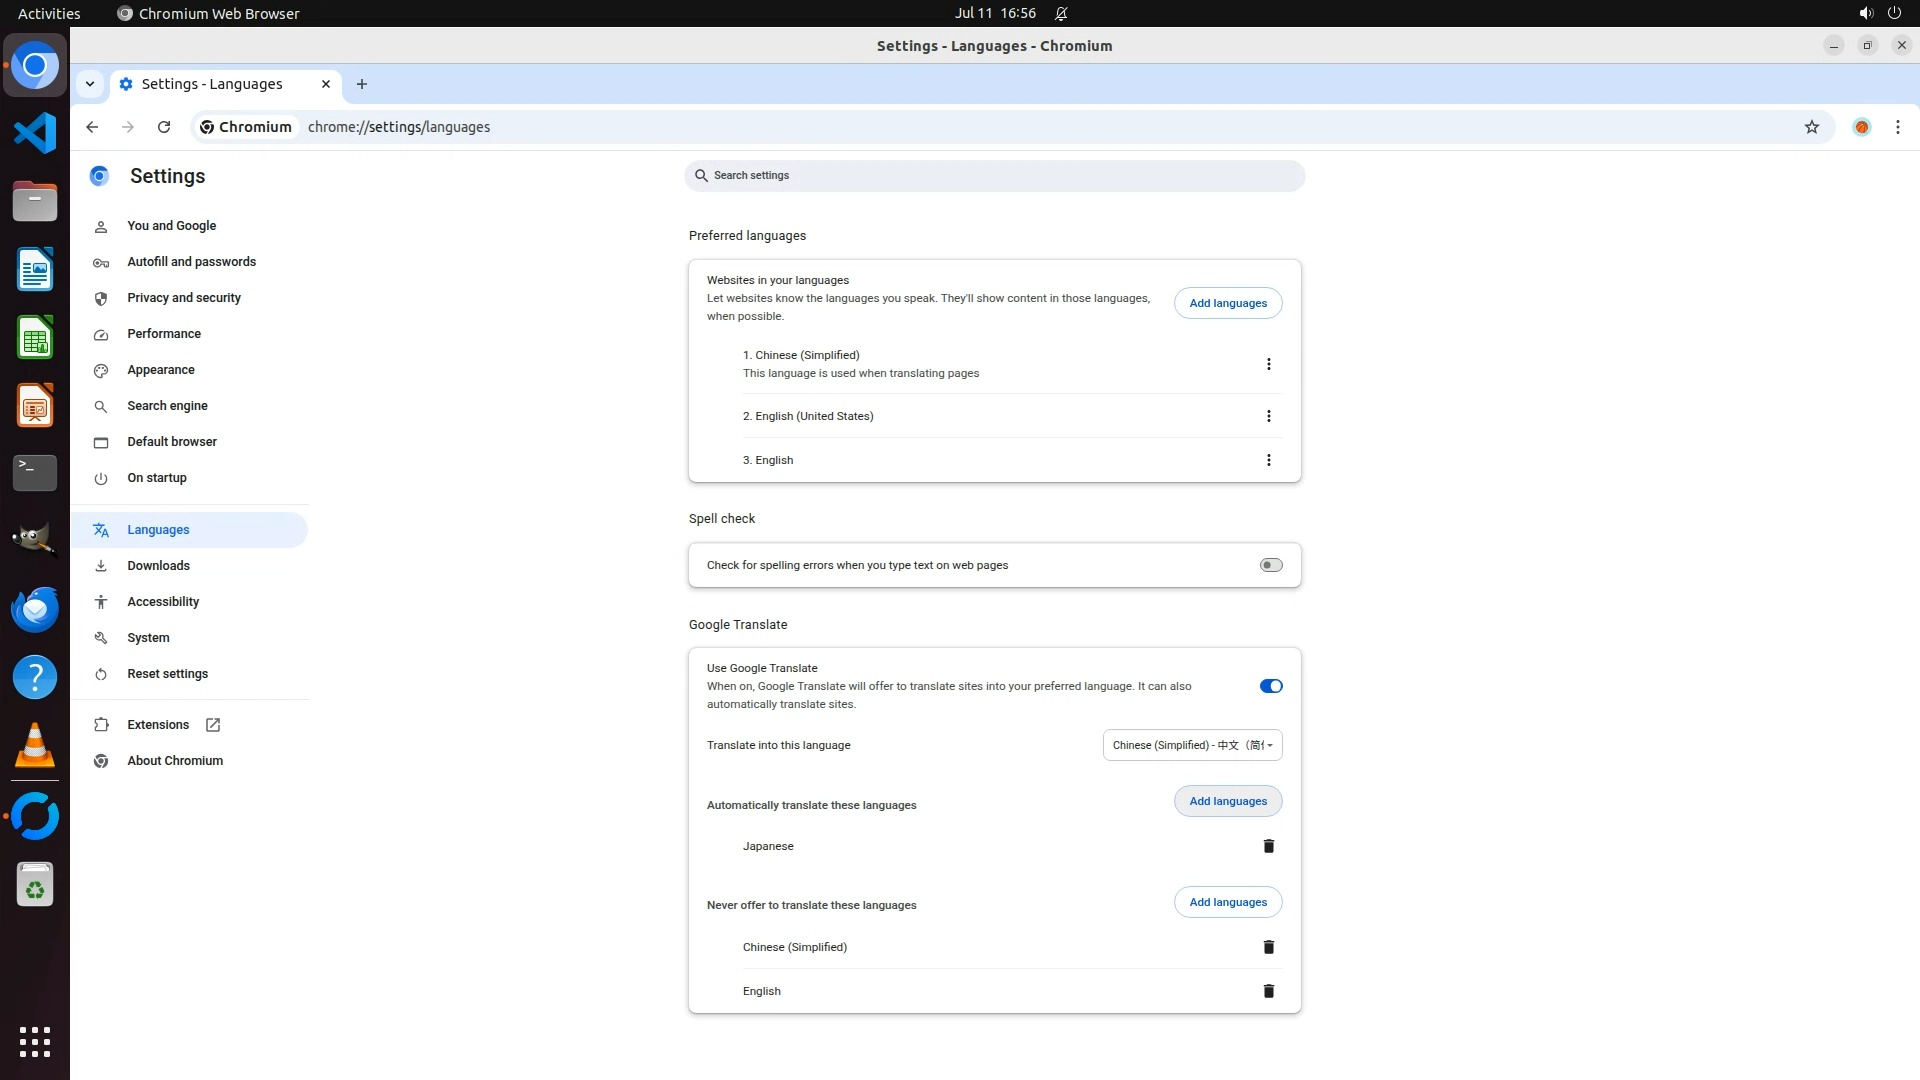Open Chromium three-dot main menu

click(x=1897, y=127)
